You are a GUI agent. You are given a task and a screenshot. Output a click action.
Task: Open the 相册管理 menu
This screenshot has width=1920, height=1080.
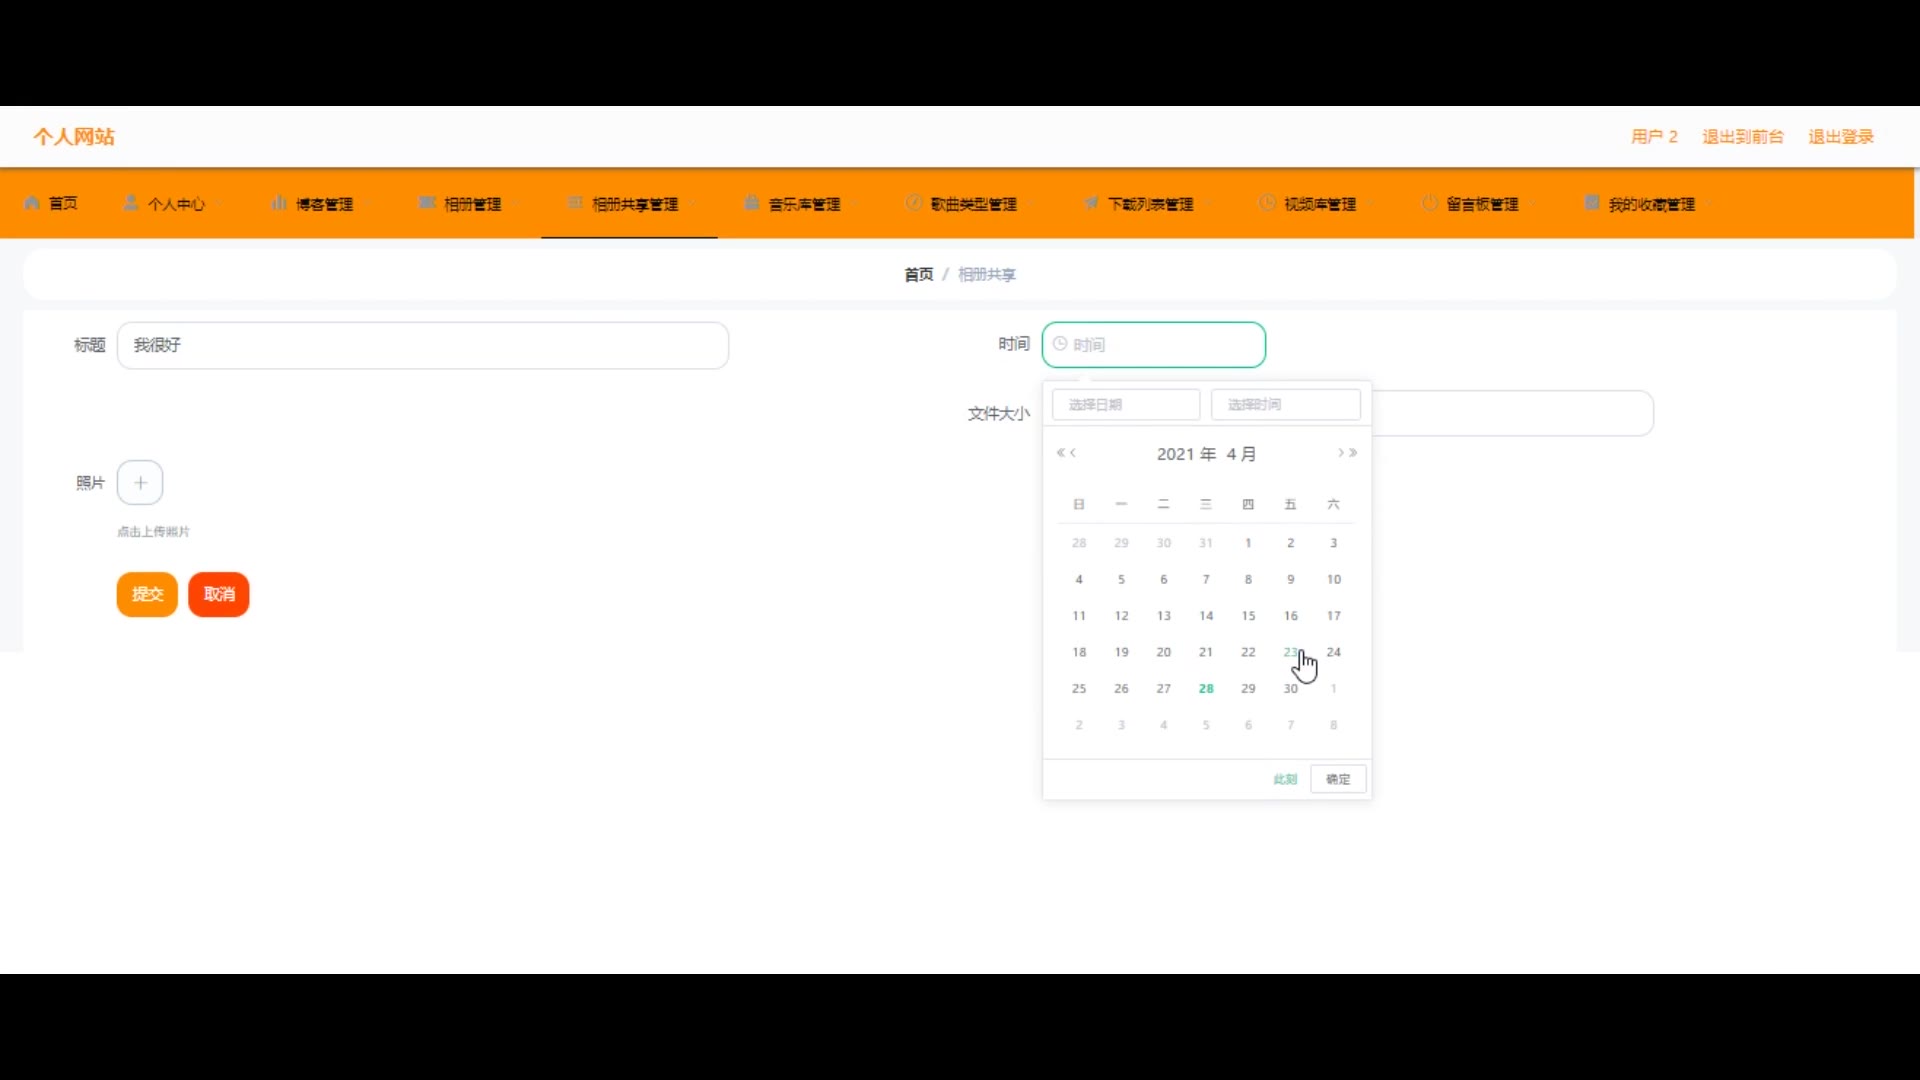click(472, 204)
